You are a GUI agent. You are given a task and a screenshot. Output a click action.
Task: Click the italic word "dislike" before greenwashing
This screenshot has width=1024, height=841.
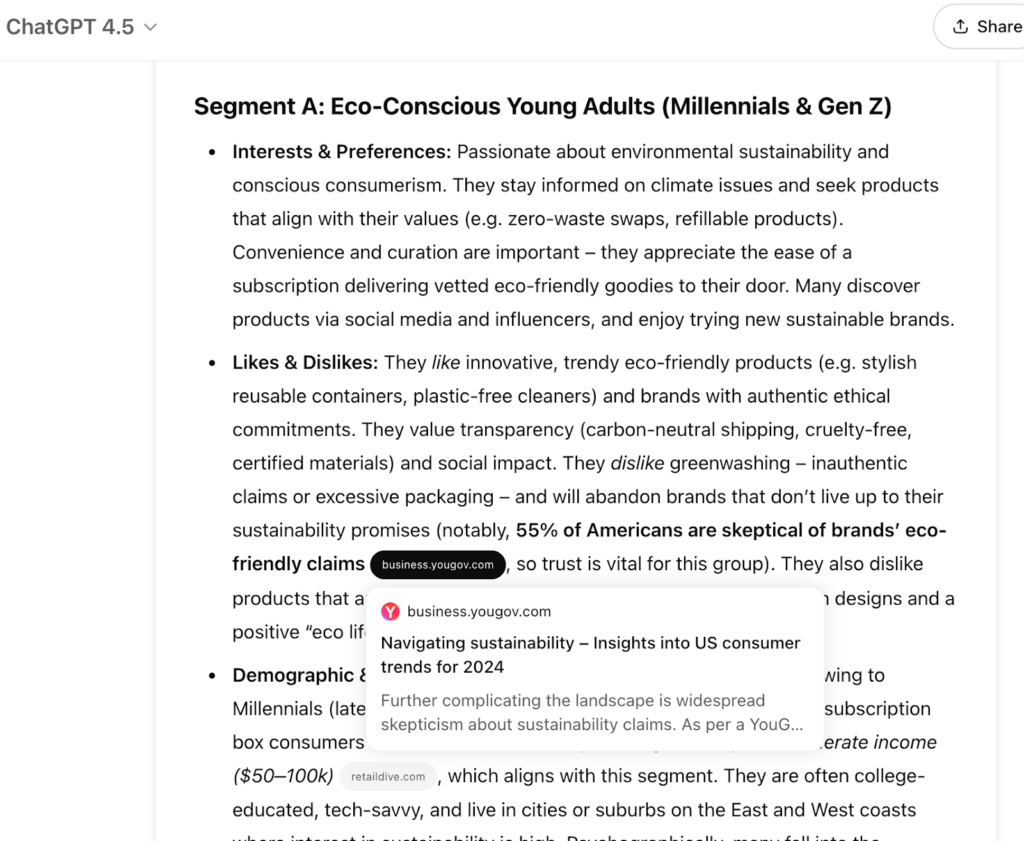[x=635, y=463]
